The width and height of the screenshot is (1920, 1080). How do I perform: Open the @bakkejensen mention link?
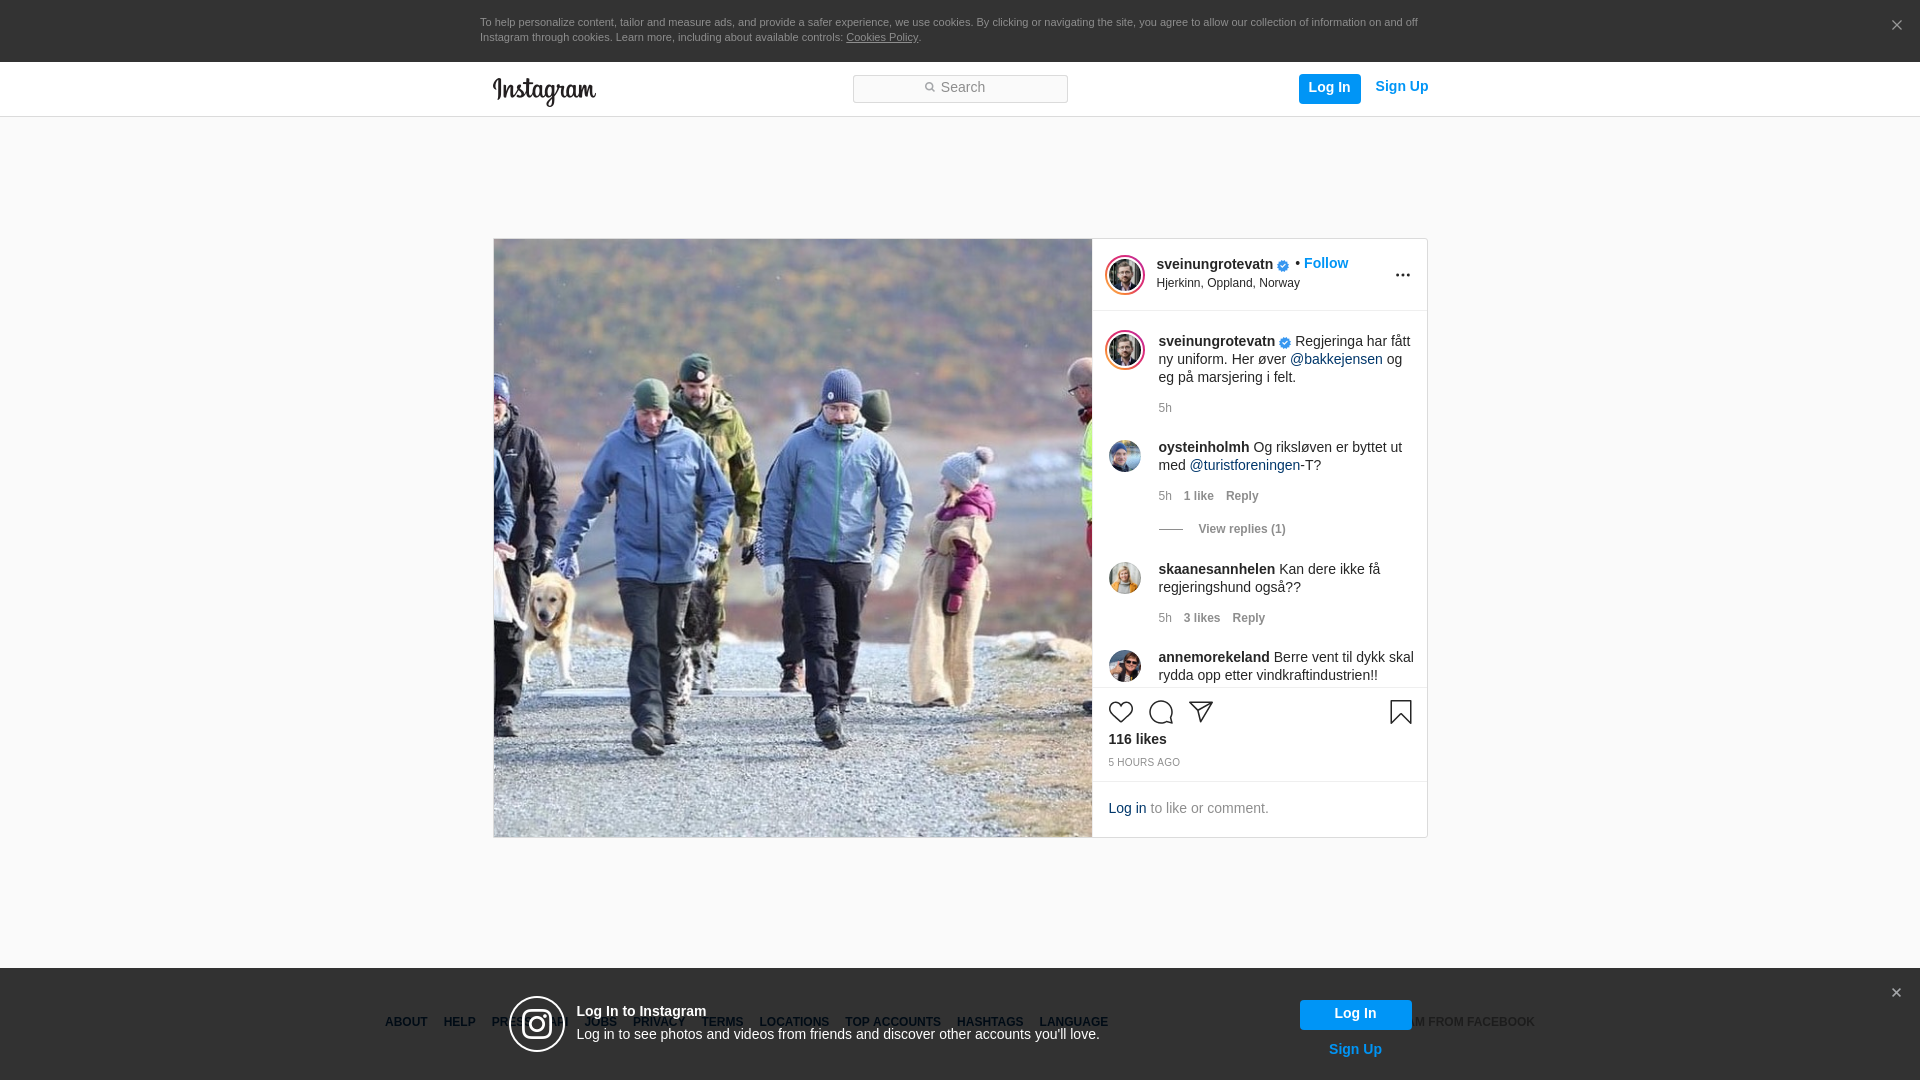(1336, 359)
